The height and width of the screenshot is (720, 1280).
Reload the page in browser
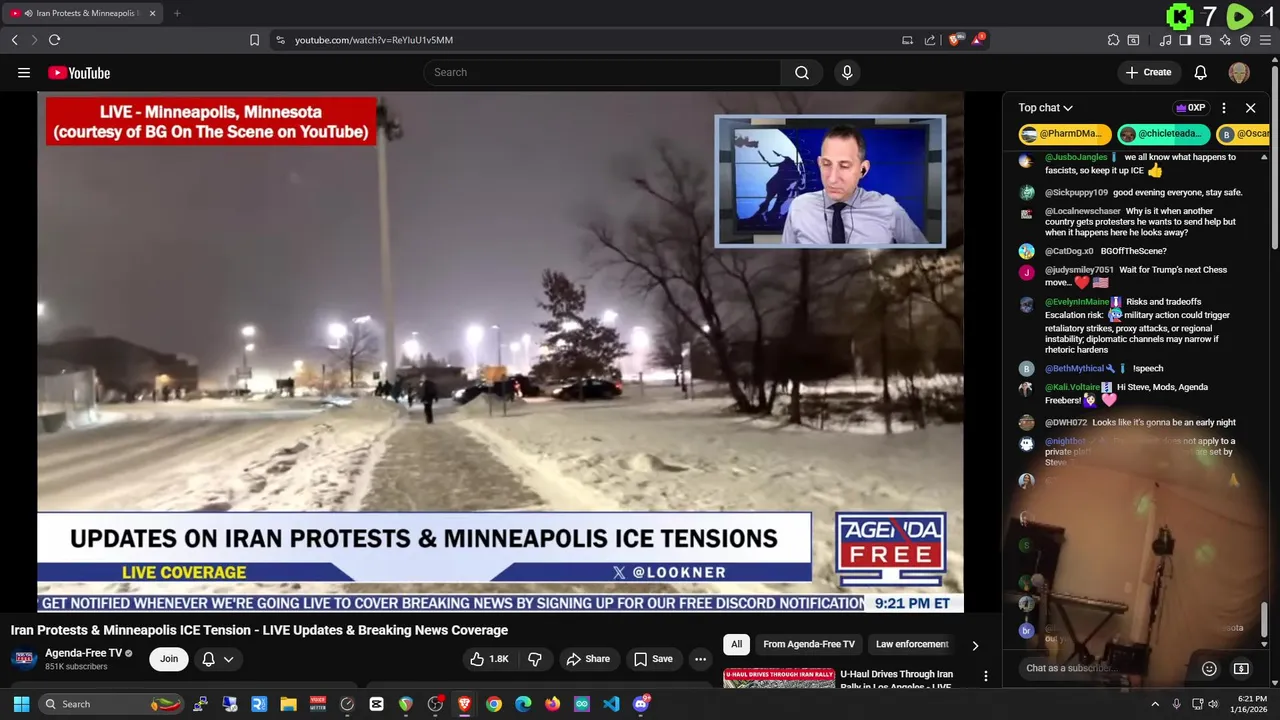54,40
